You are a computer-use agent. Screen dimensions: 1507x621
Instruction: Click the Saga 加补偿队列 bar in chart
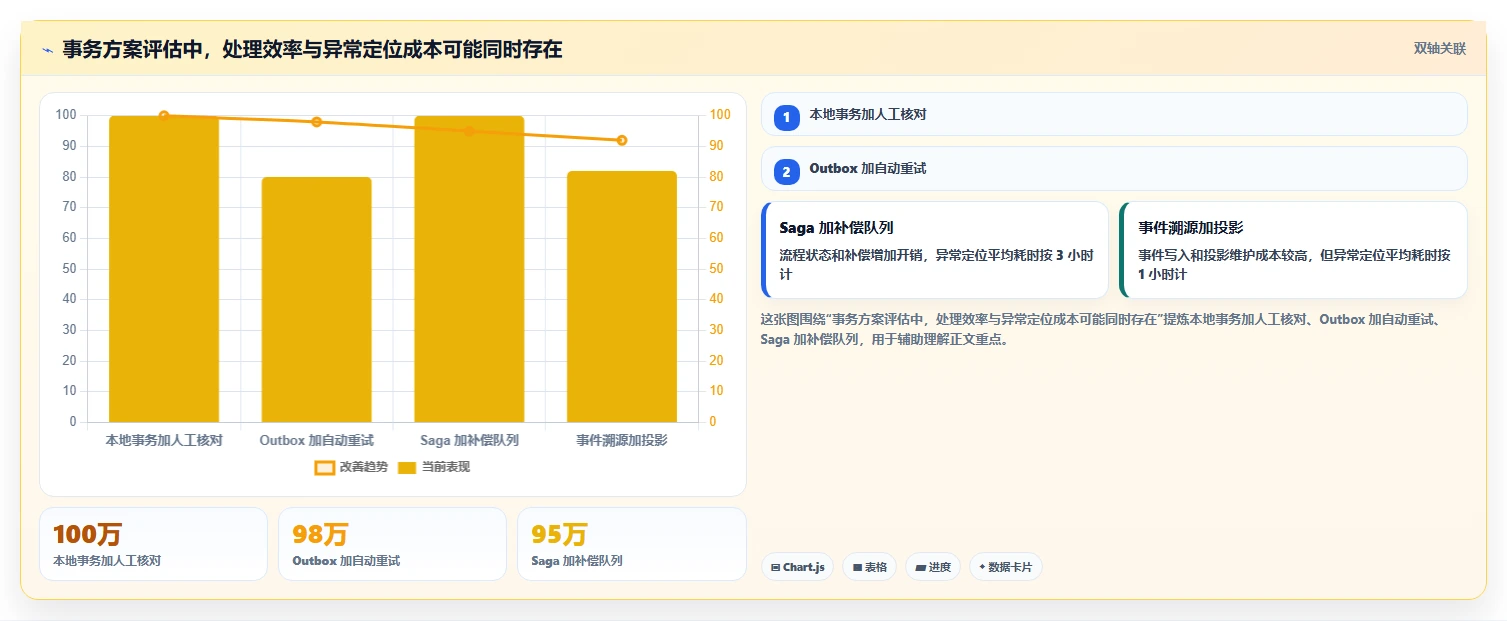469,269
